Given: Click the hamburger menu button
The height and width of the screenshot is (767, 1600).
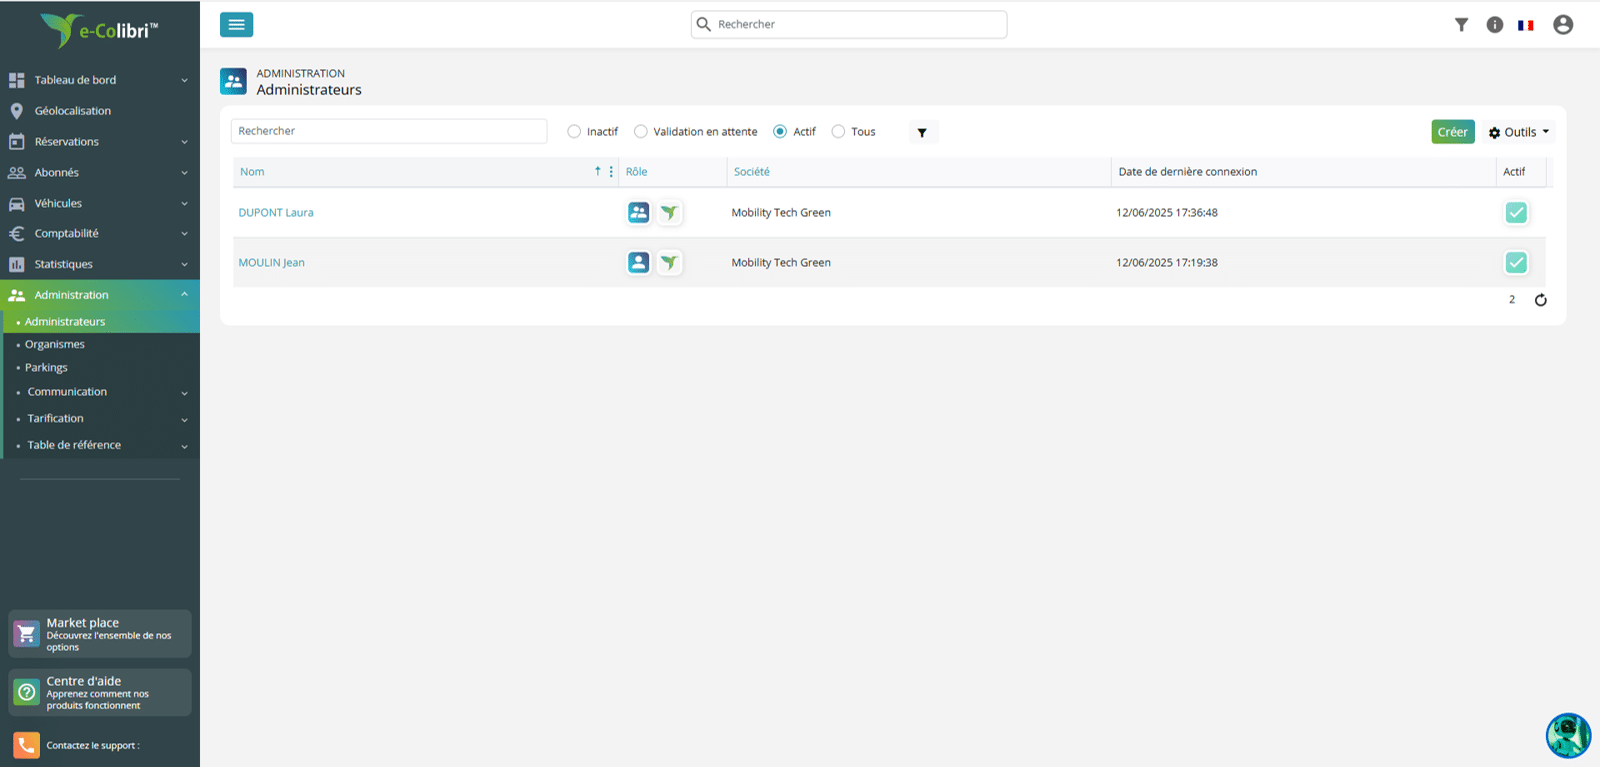Looking at the screenshot, I should click(x=236, y=25).
